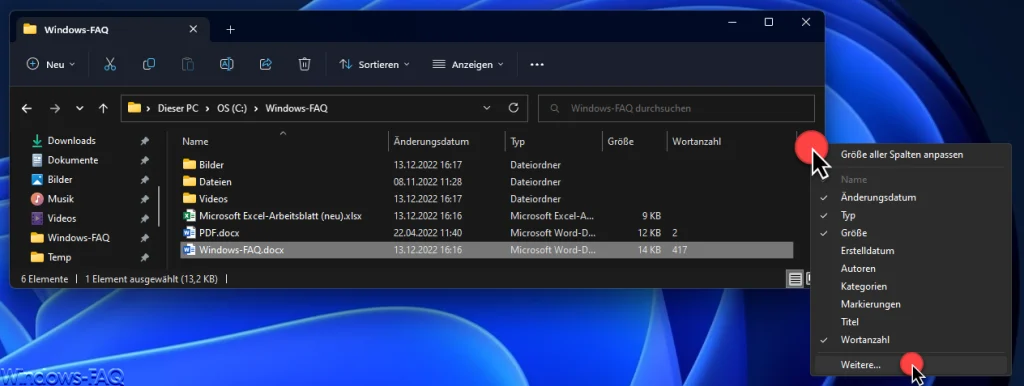The height and width of the screenshot is (386, 1024).
Task: Click the Word icon of PDF.docx
Action: point(189,233)
